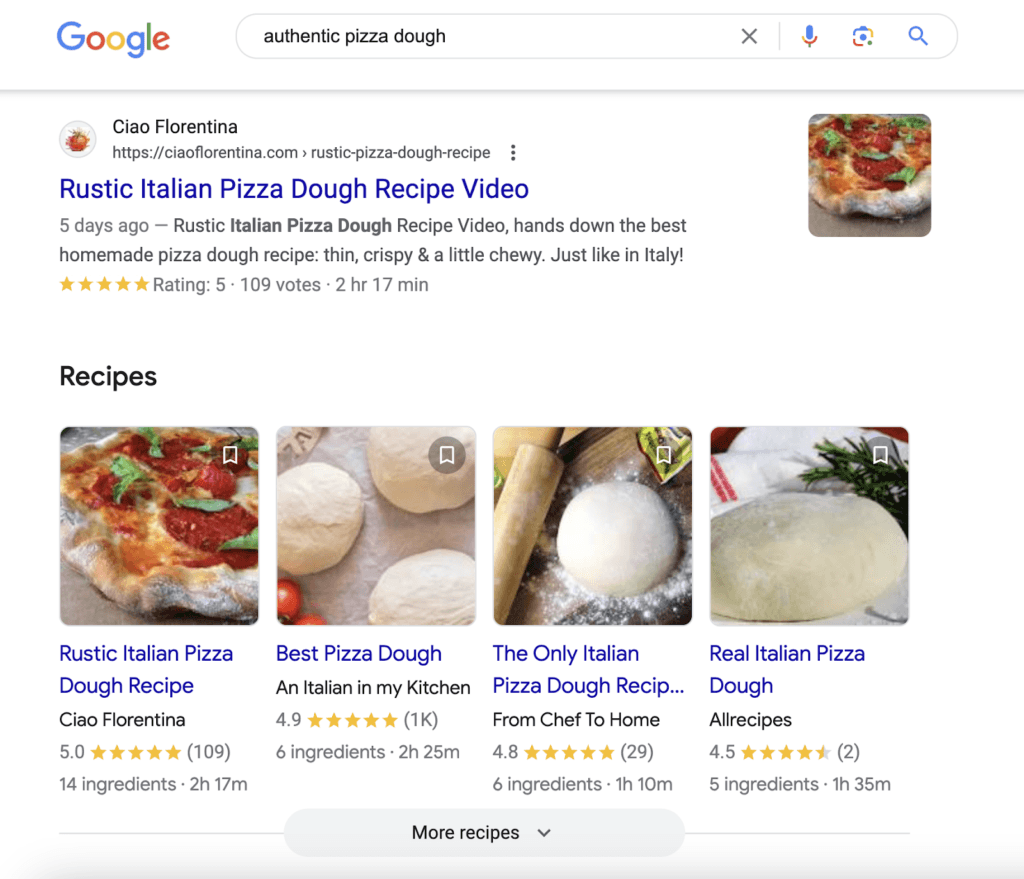Open Ciao Florentina result options menu
This screenshot has height=879, width=1024.
tap(513, 152)
